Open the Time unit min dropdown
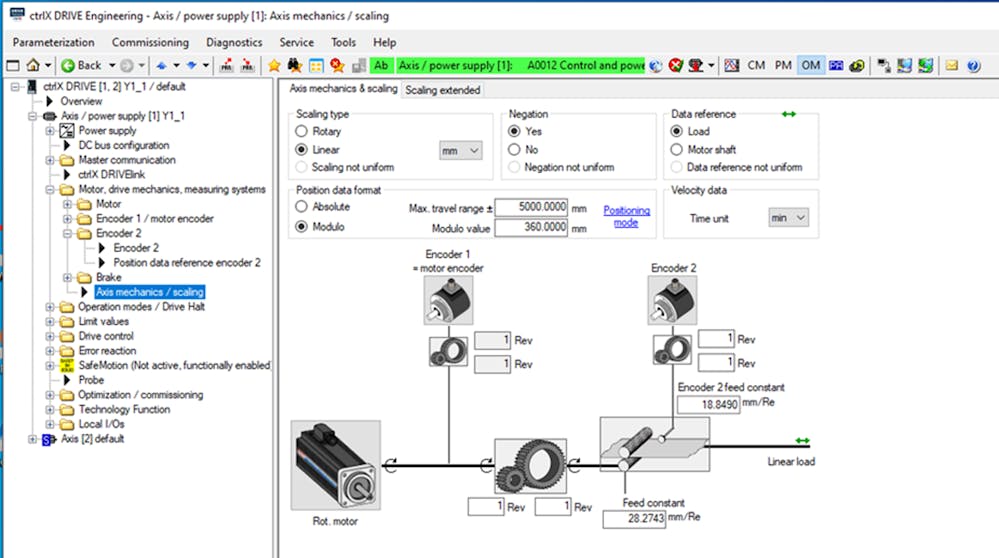Viewport: 999px width, 558px height. 788,218
